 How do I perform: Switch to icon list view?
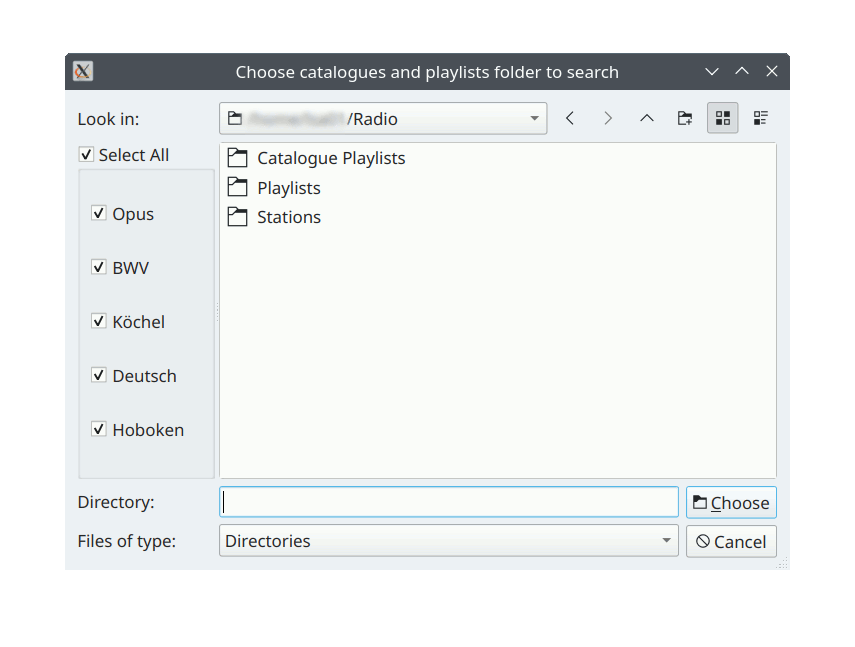[x=722, y=118]
